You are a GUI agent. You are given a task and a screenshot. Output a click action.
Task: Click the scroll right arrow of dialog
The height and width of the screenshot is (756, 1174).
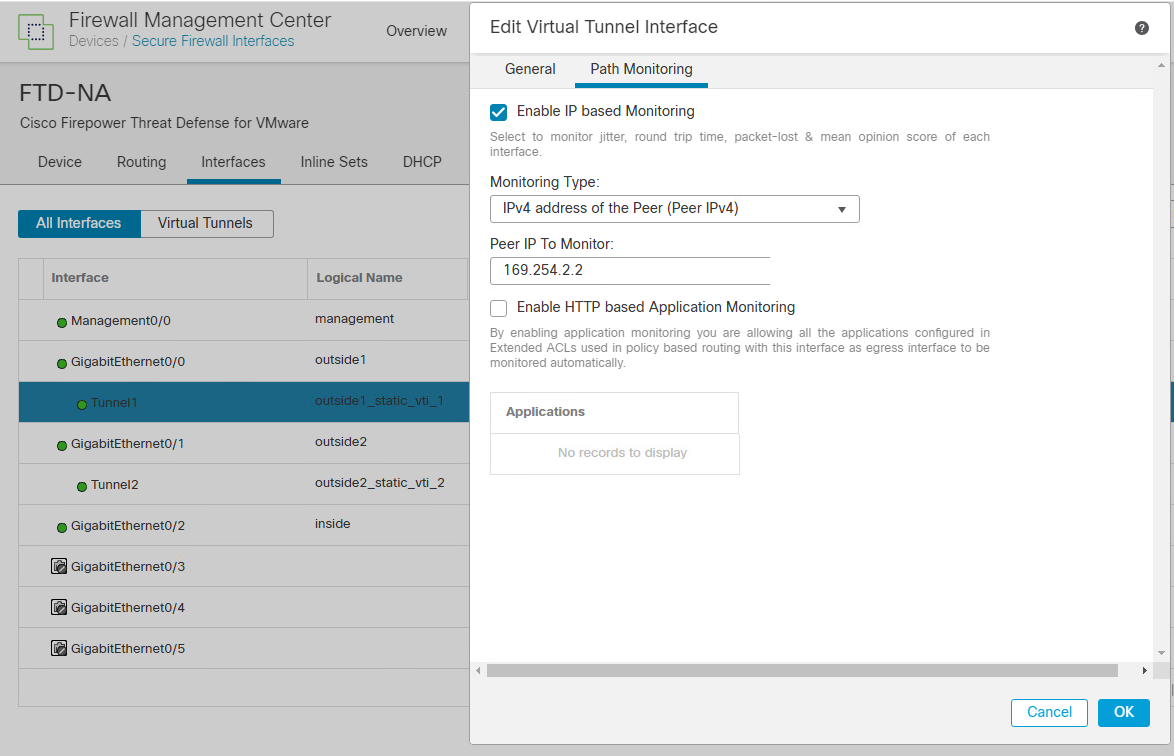[x=1144, y=671]
